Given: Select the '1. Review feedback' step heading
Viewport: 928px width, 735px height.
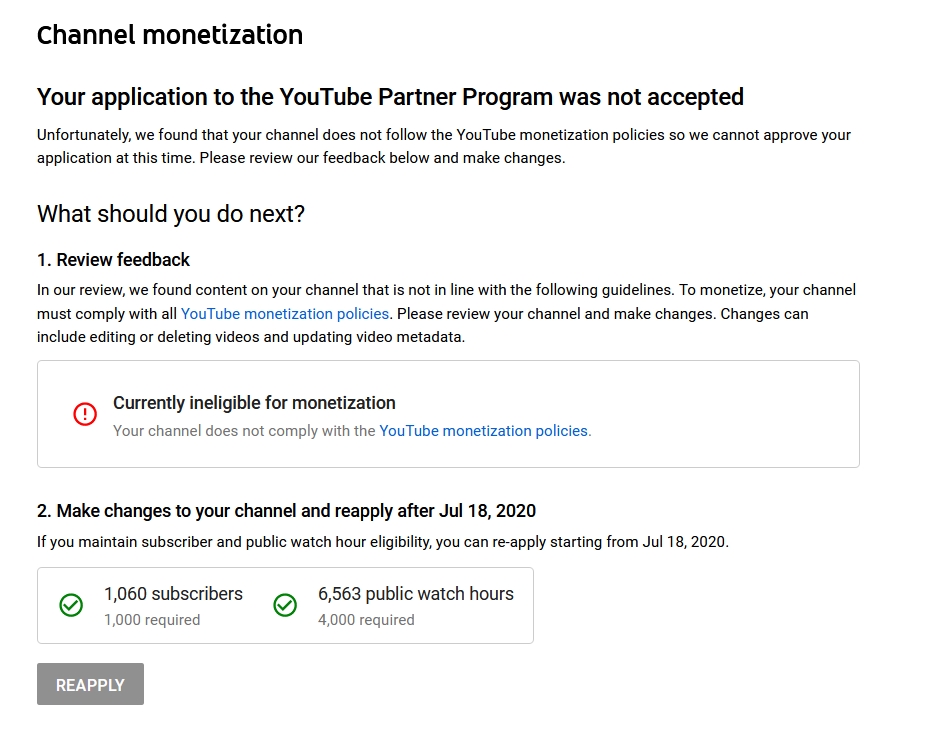Looking at the screenshot, I should [x=113, y=260].
